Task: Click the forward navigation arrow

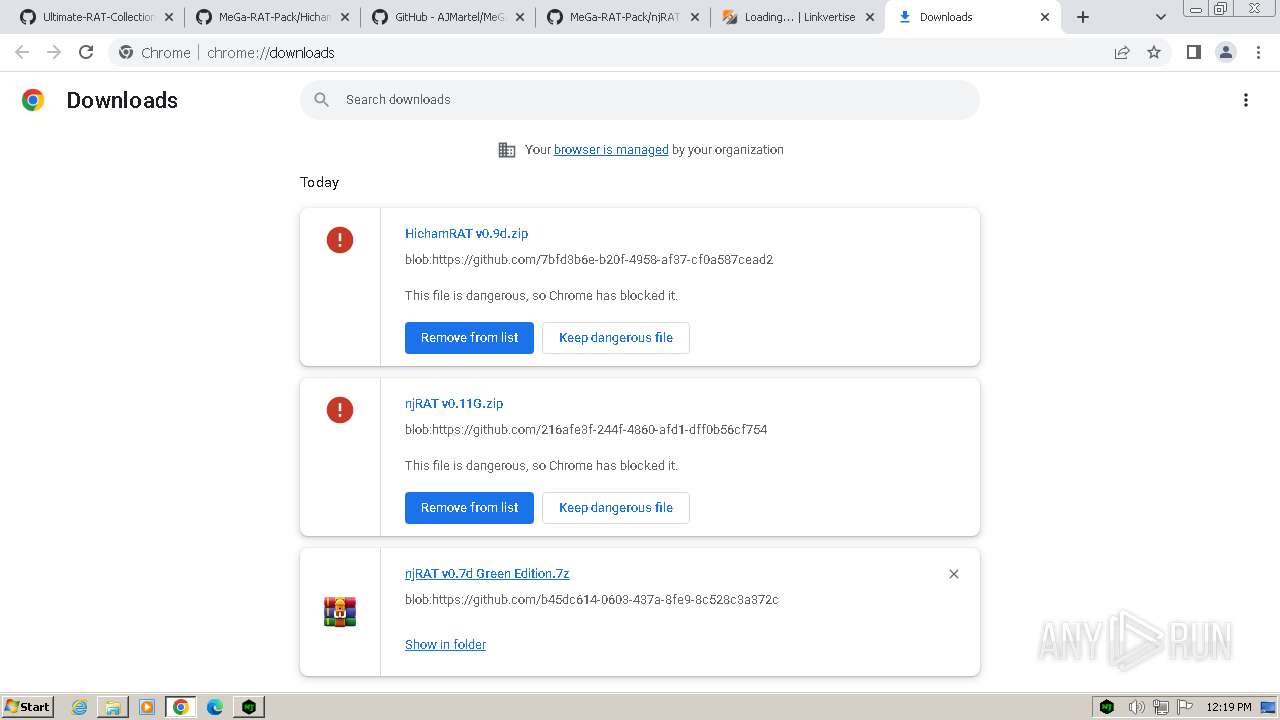Action: pos(54,52)
